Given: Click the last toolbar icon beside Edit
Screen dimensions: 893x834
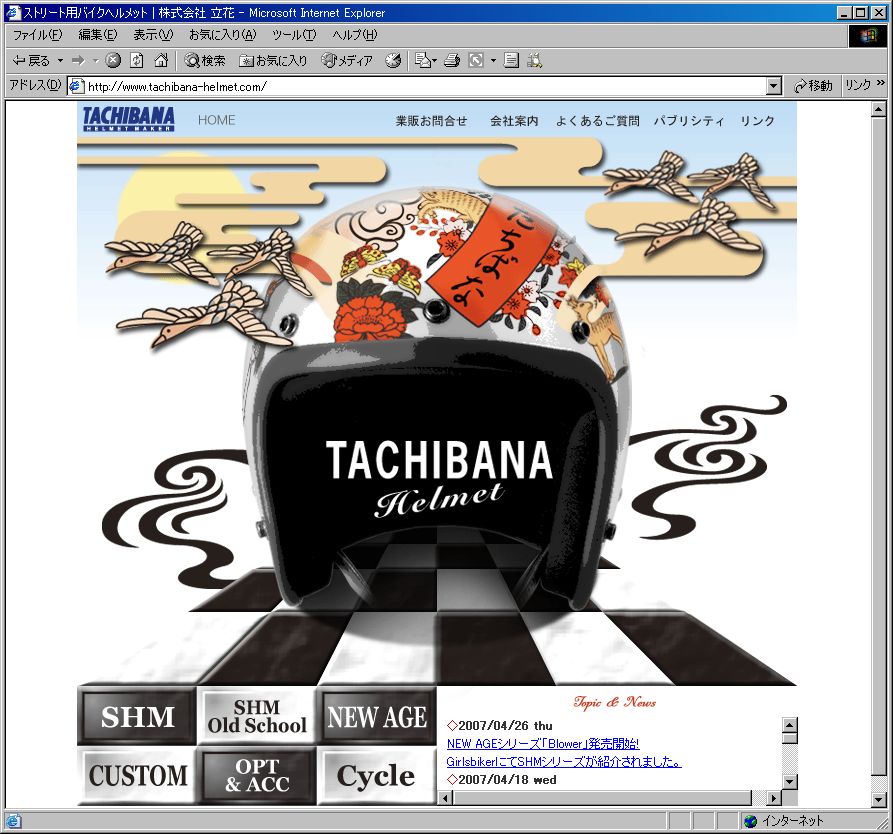Looking at the screenshot, I should click(x=534, y=60).
